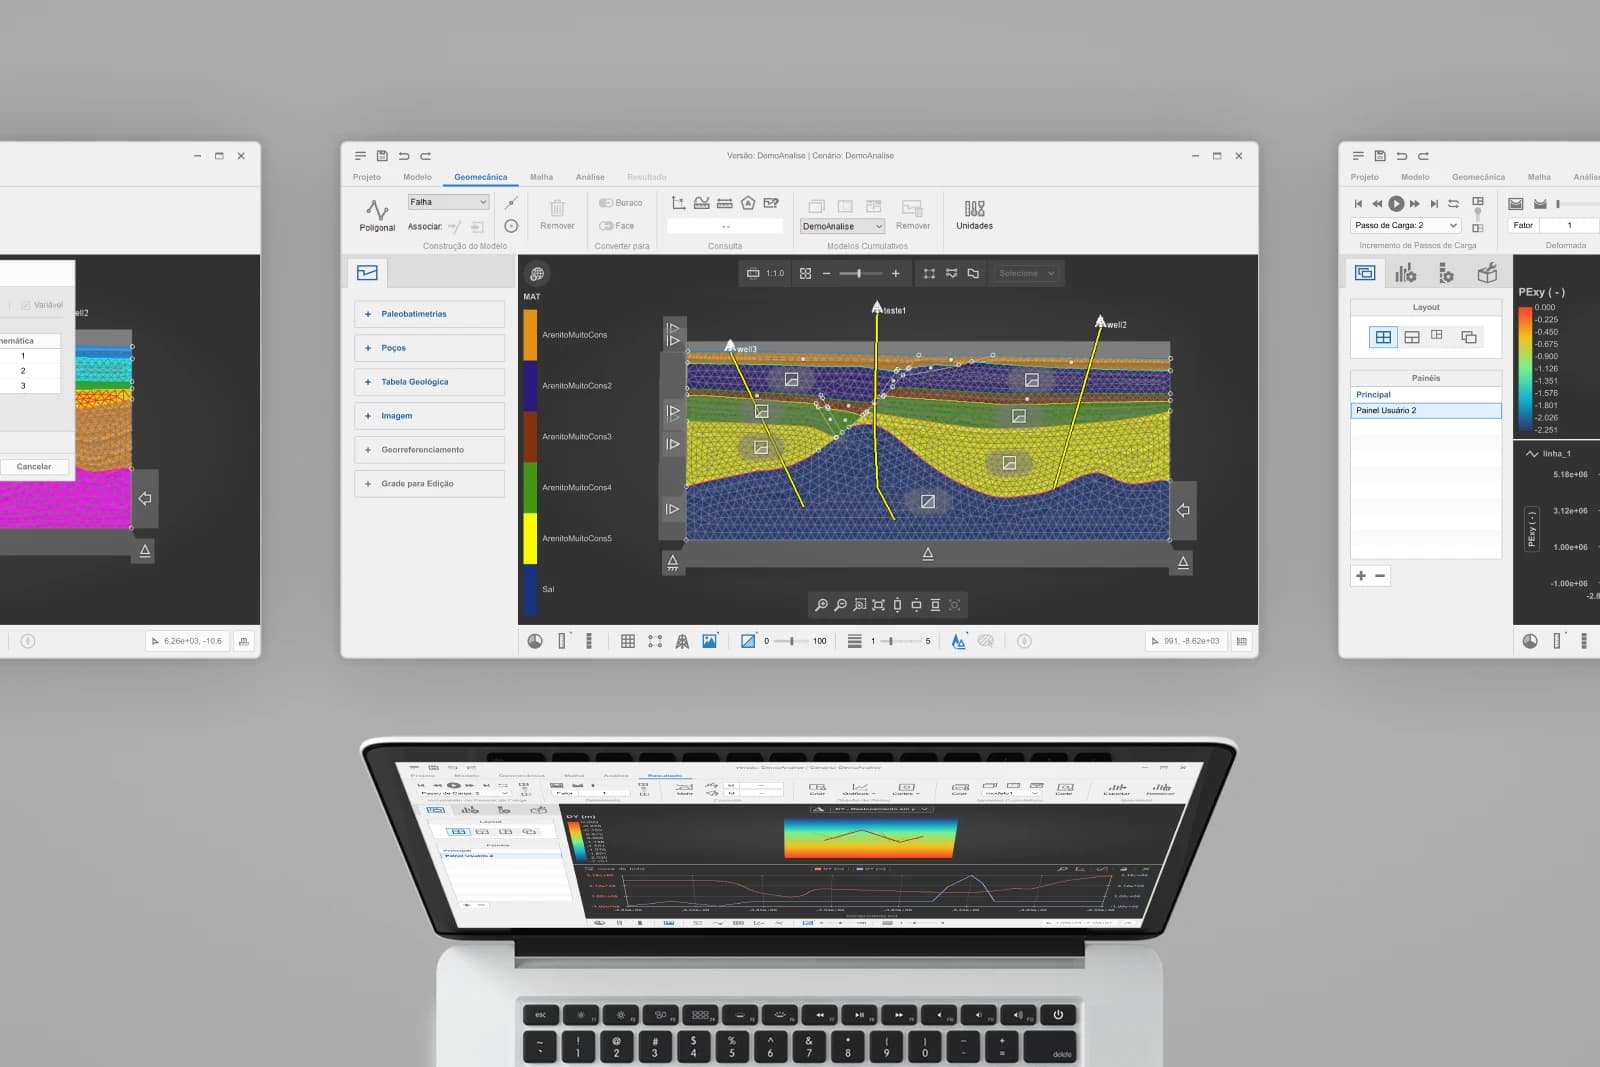1600x1067 pixels.
Task: Redo the action in center window
Action: coord(426,156)
